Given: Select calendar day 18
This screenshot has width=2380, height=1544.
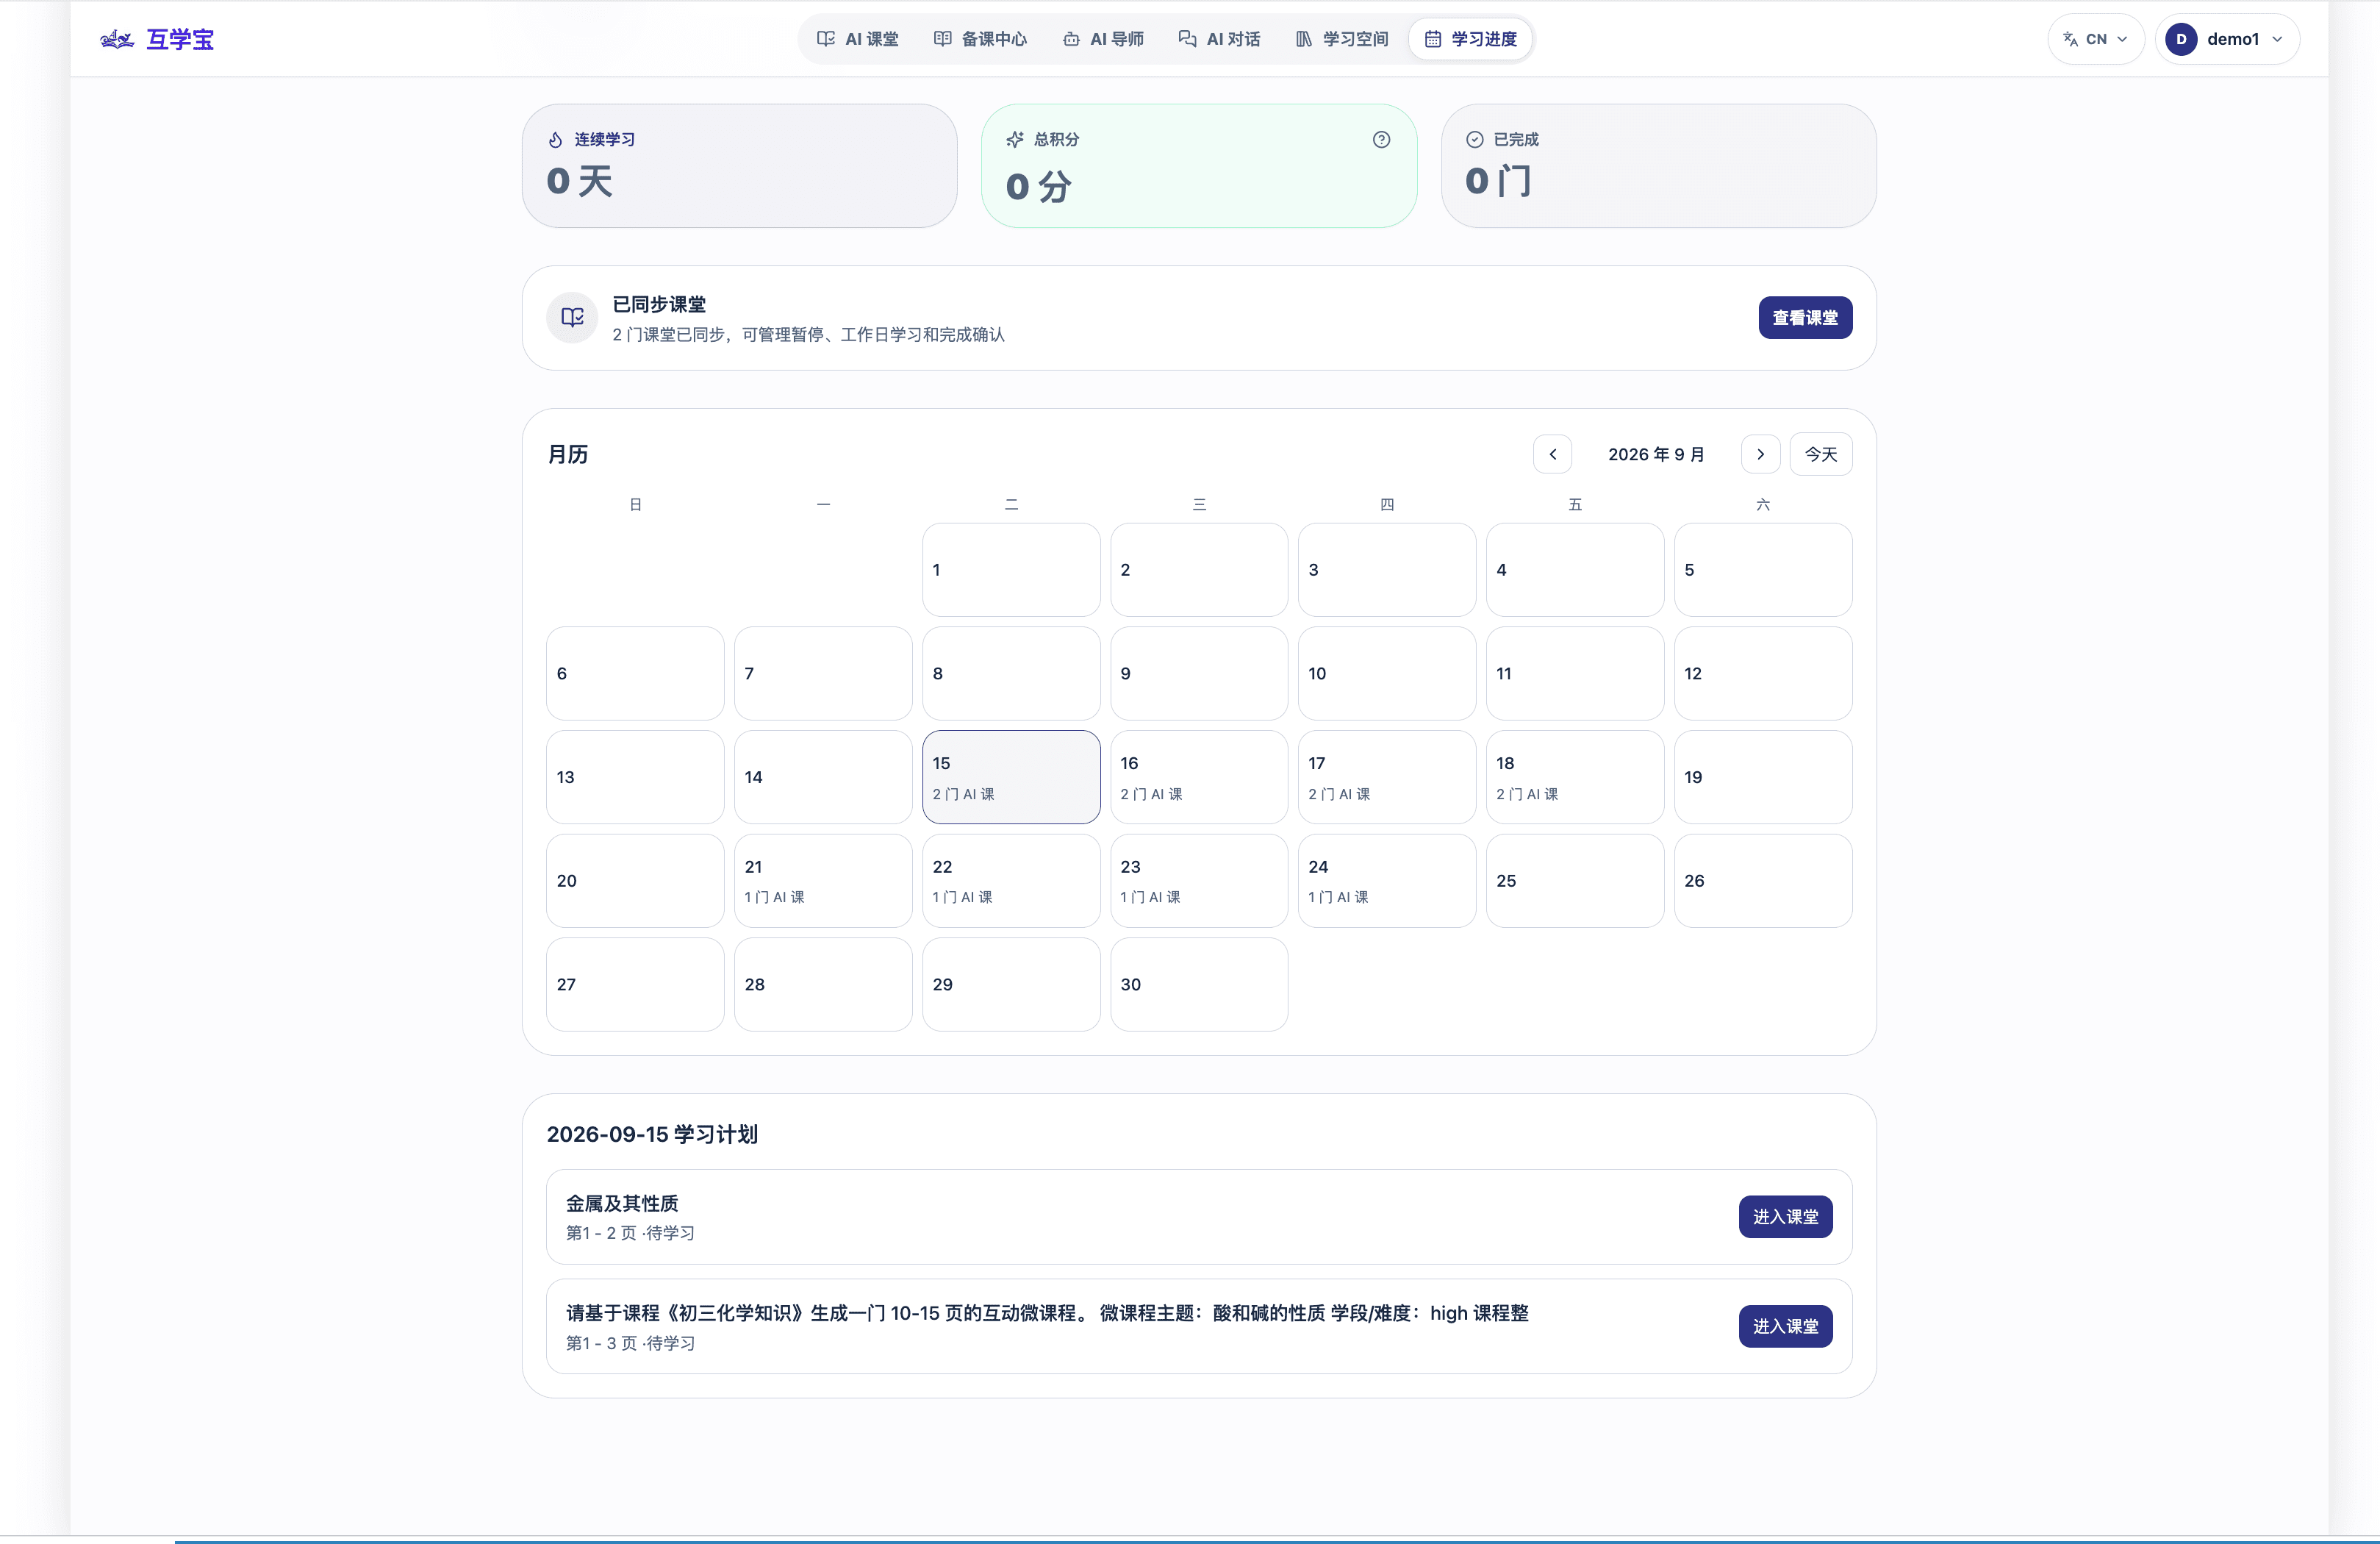Looking at the screenshot, I should (x=1575, y=777).
